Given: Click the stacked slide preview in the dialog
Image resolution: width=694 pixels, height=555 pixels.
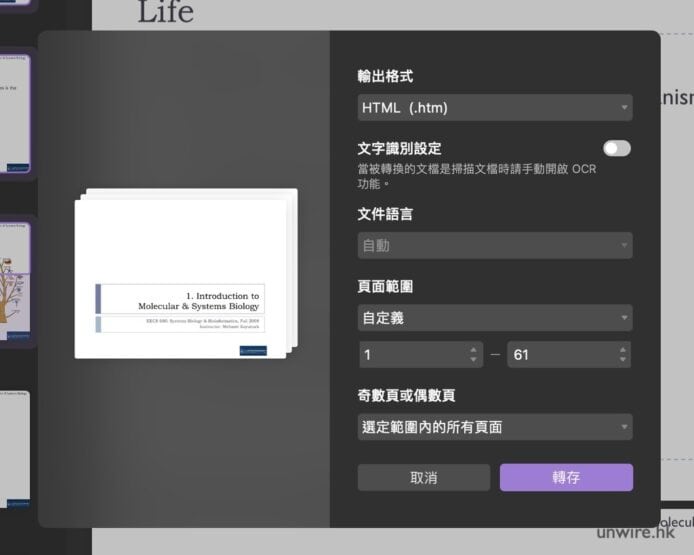Looking at the screenshot, I should [x=185, y=273].
